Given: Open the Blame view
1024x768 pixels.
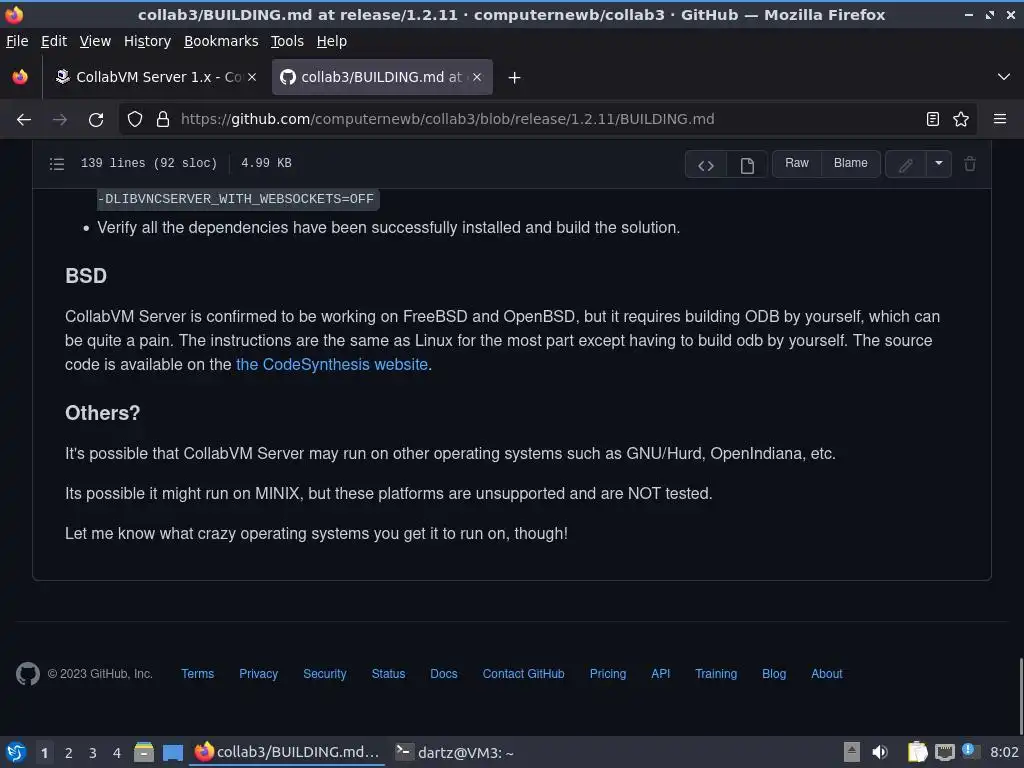Looking at the screenshot, I should [850, 163].
